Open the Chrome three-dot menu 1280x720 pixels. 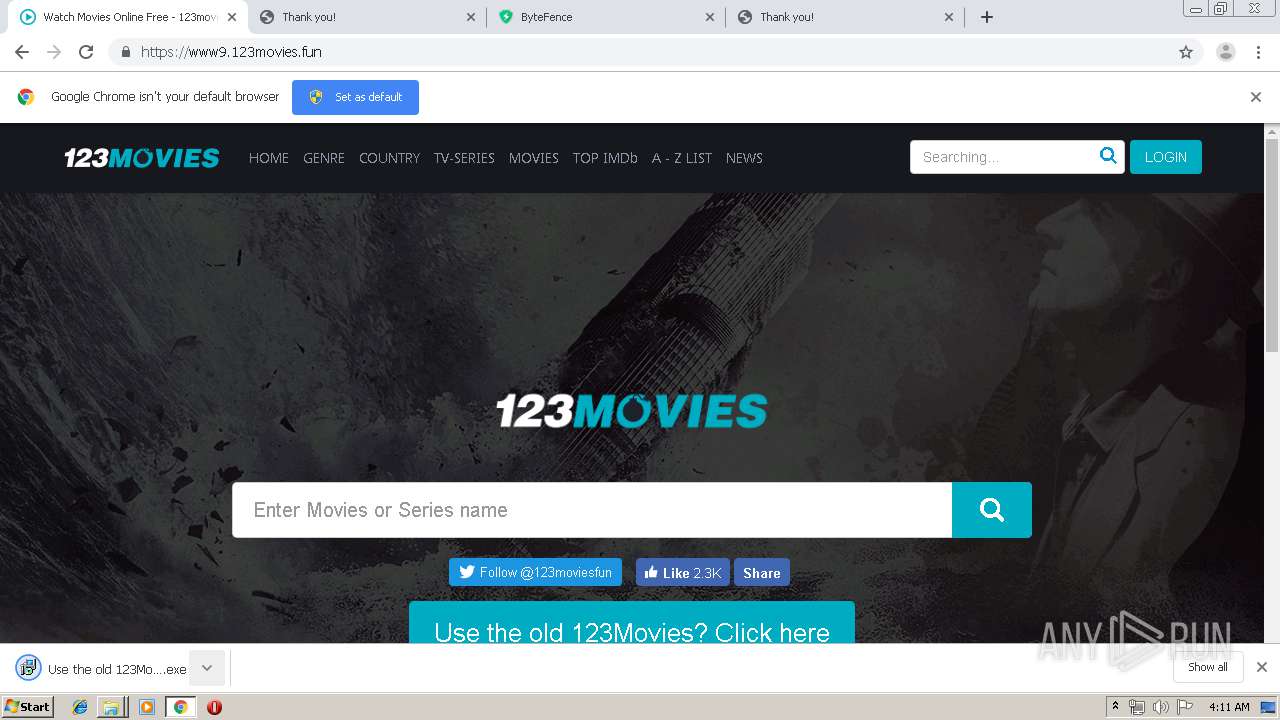pyautogui.click(x=1258, y=52)
